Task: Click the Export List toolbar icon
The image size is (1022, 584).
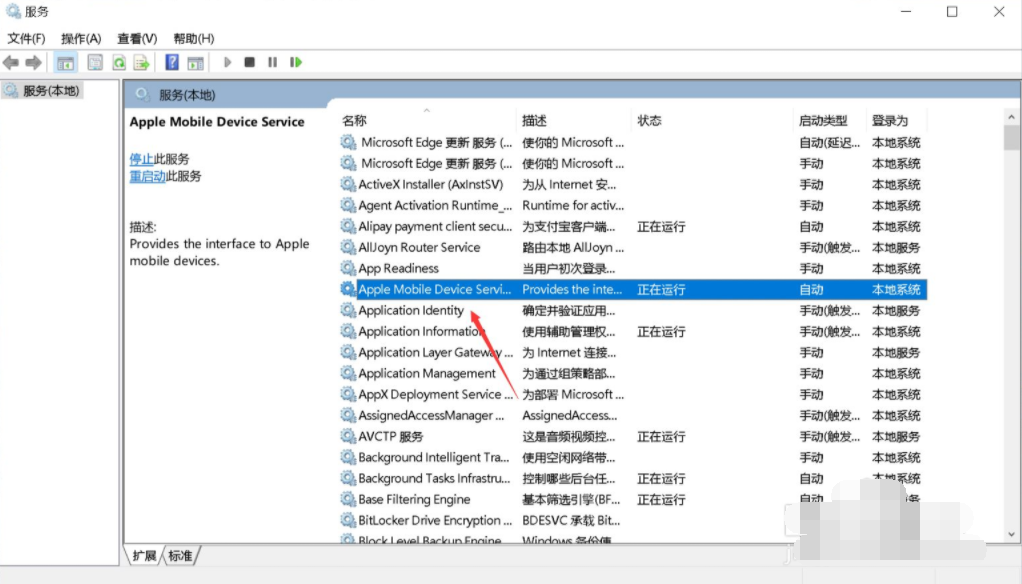Action: [x=142, y=63]
